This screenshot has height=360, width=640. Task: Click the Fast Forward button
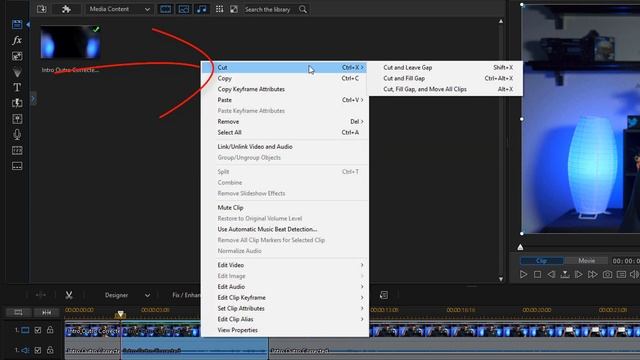tap(593, 275)
